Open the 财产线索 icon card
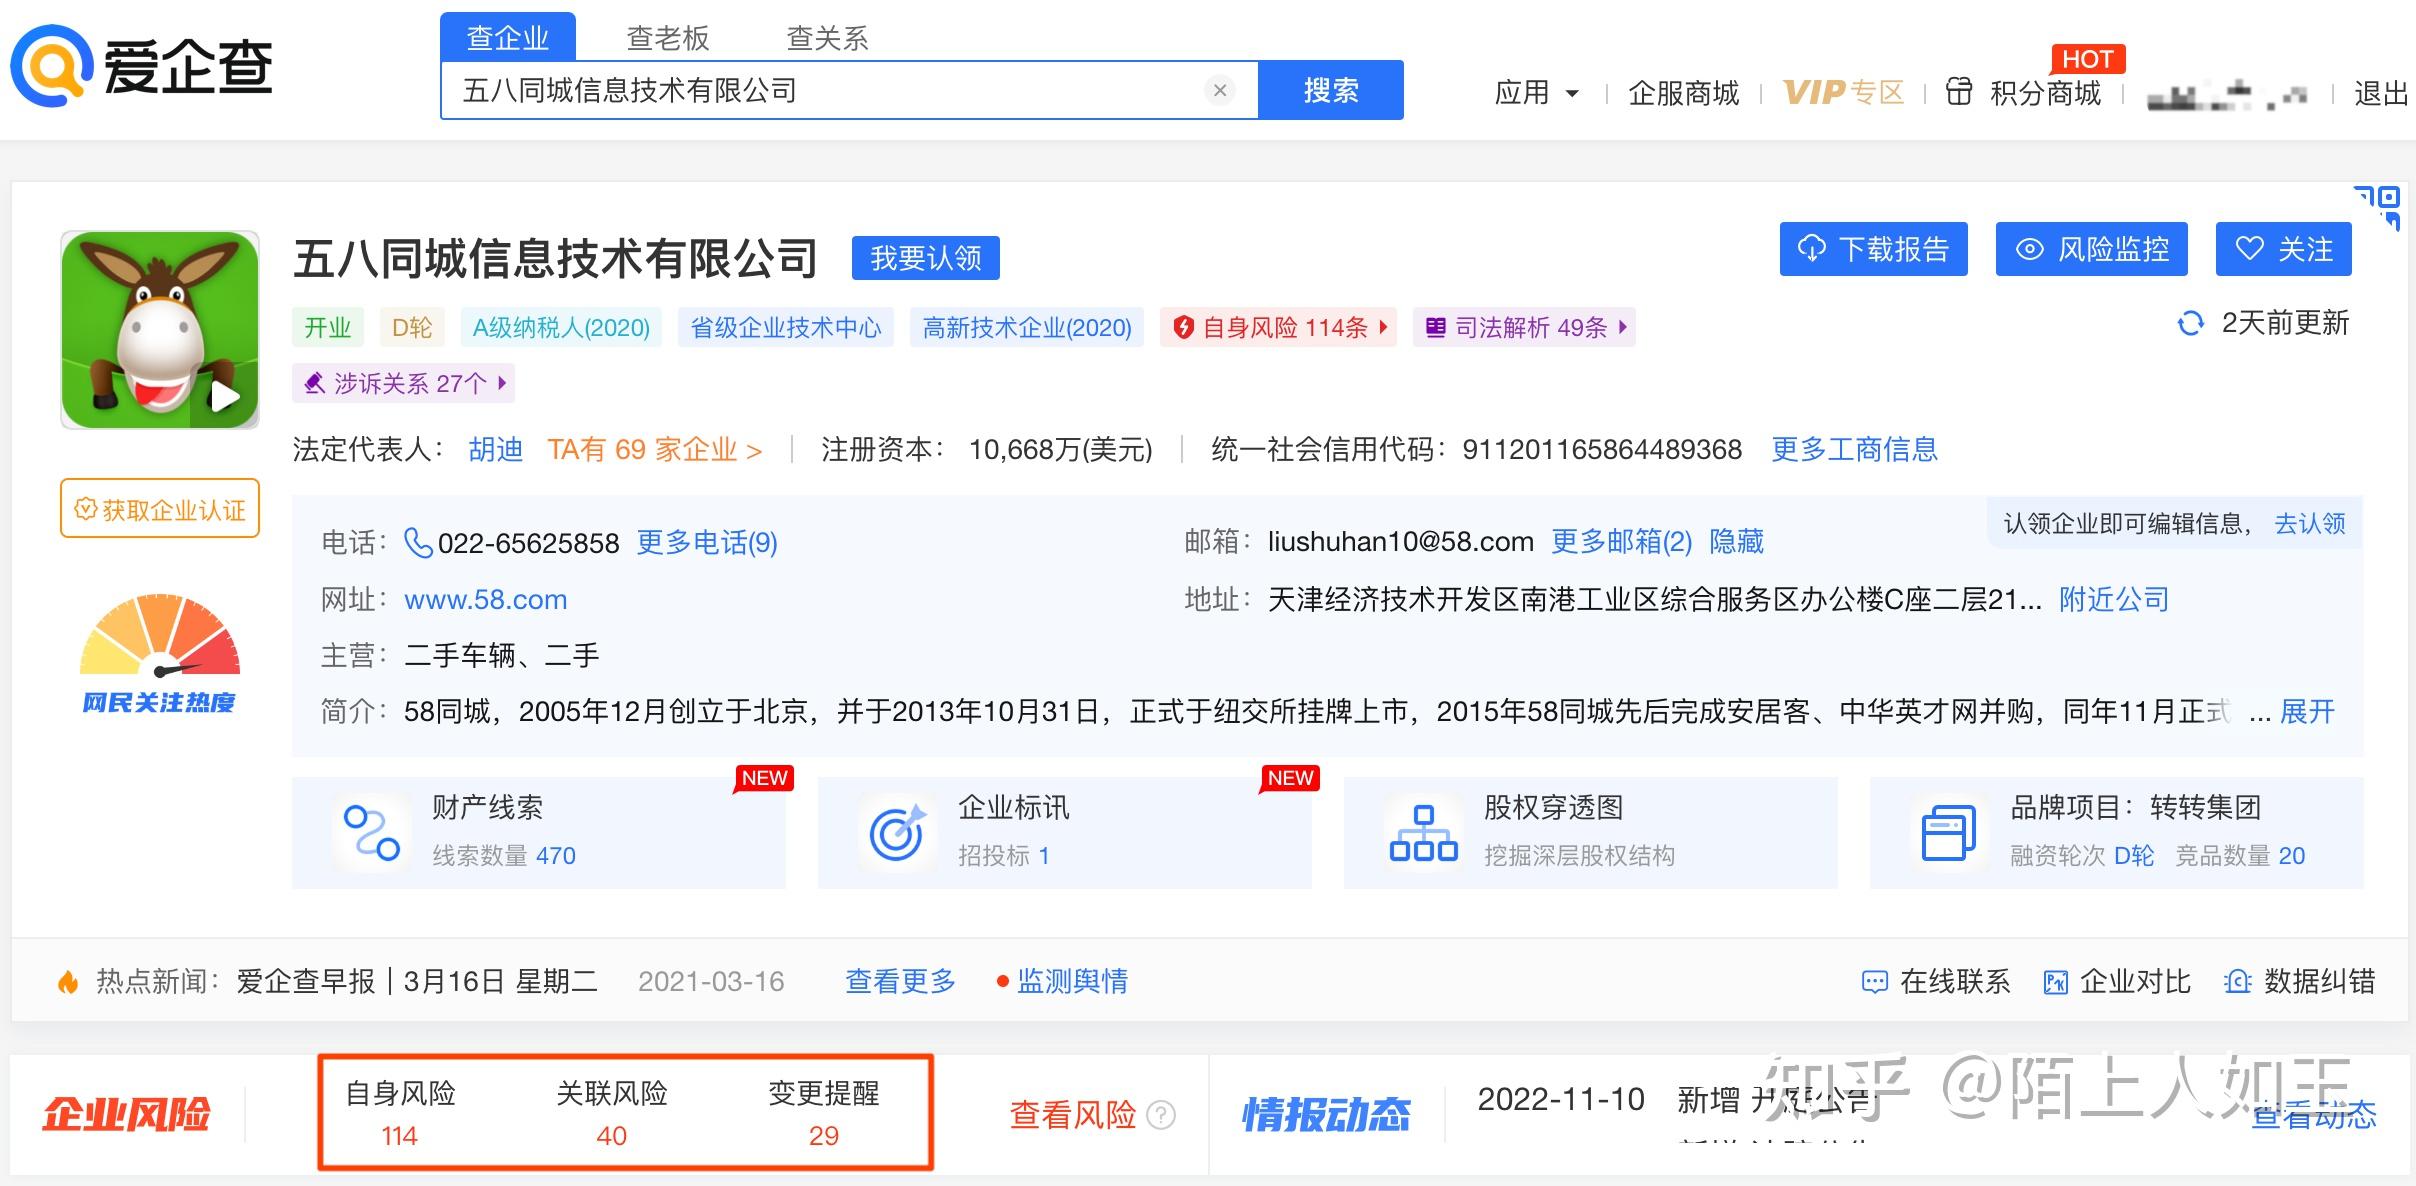The width and height of the screenshot is (2416, 1186). (x=371, y=832)
